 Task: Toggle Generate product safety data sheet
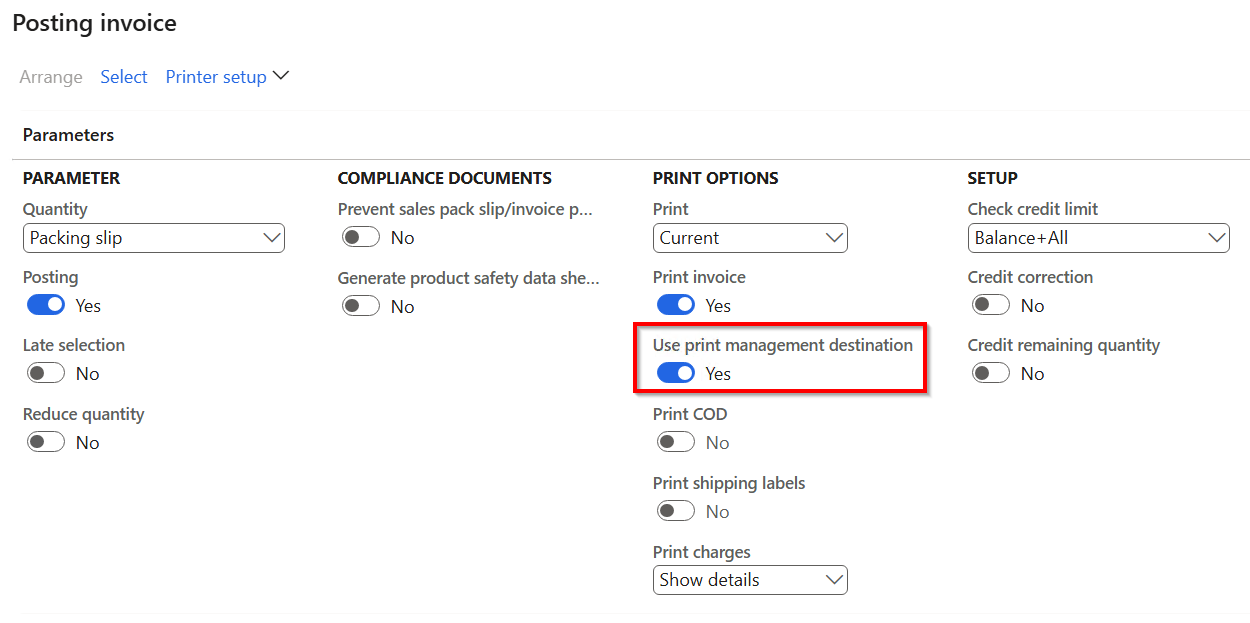361,306
